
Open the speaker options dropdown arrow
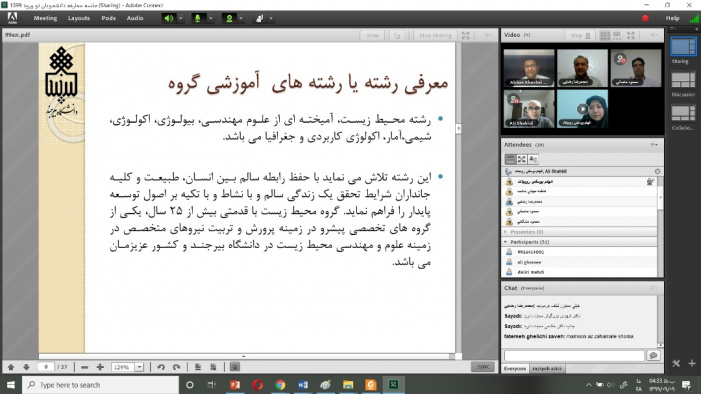(x=181, y=18)
